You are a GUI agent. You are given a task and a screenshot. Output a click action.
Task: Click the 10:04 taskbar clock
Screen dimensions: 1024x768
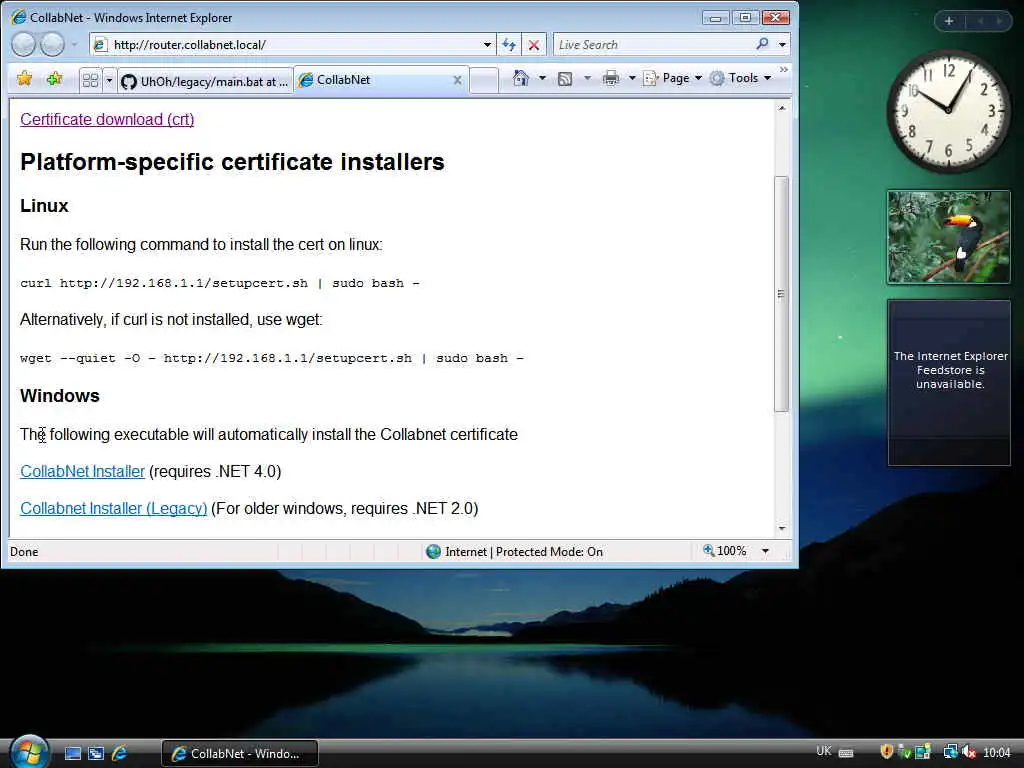(997, 753)
